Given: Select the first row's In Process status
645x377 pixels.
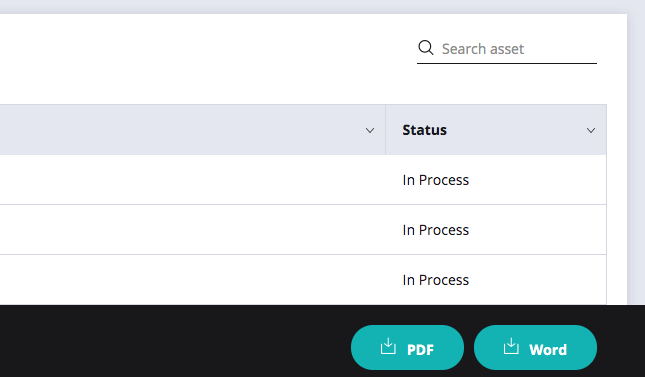Looking at the screenshot, I should pyautogui.click(x=436, y=180).
